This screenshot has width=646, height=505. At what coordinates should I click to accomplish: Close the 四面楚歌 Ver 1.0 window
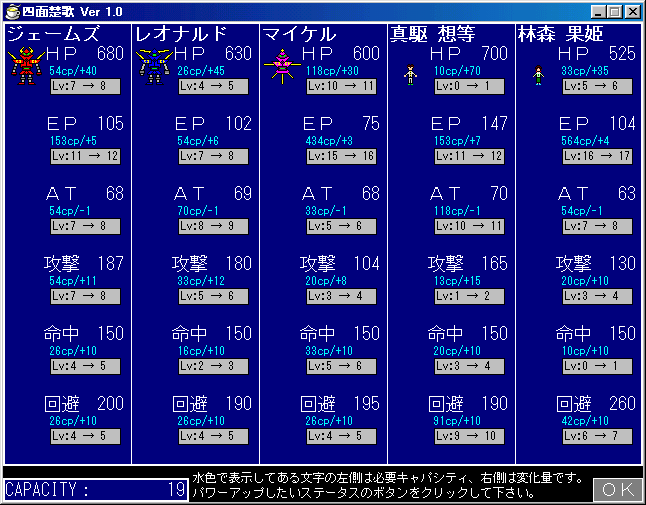(x=632, y=12)
